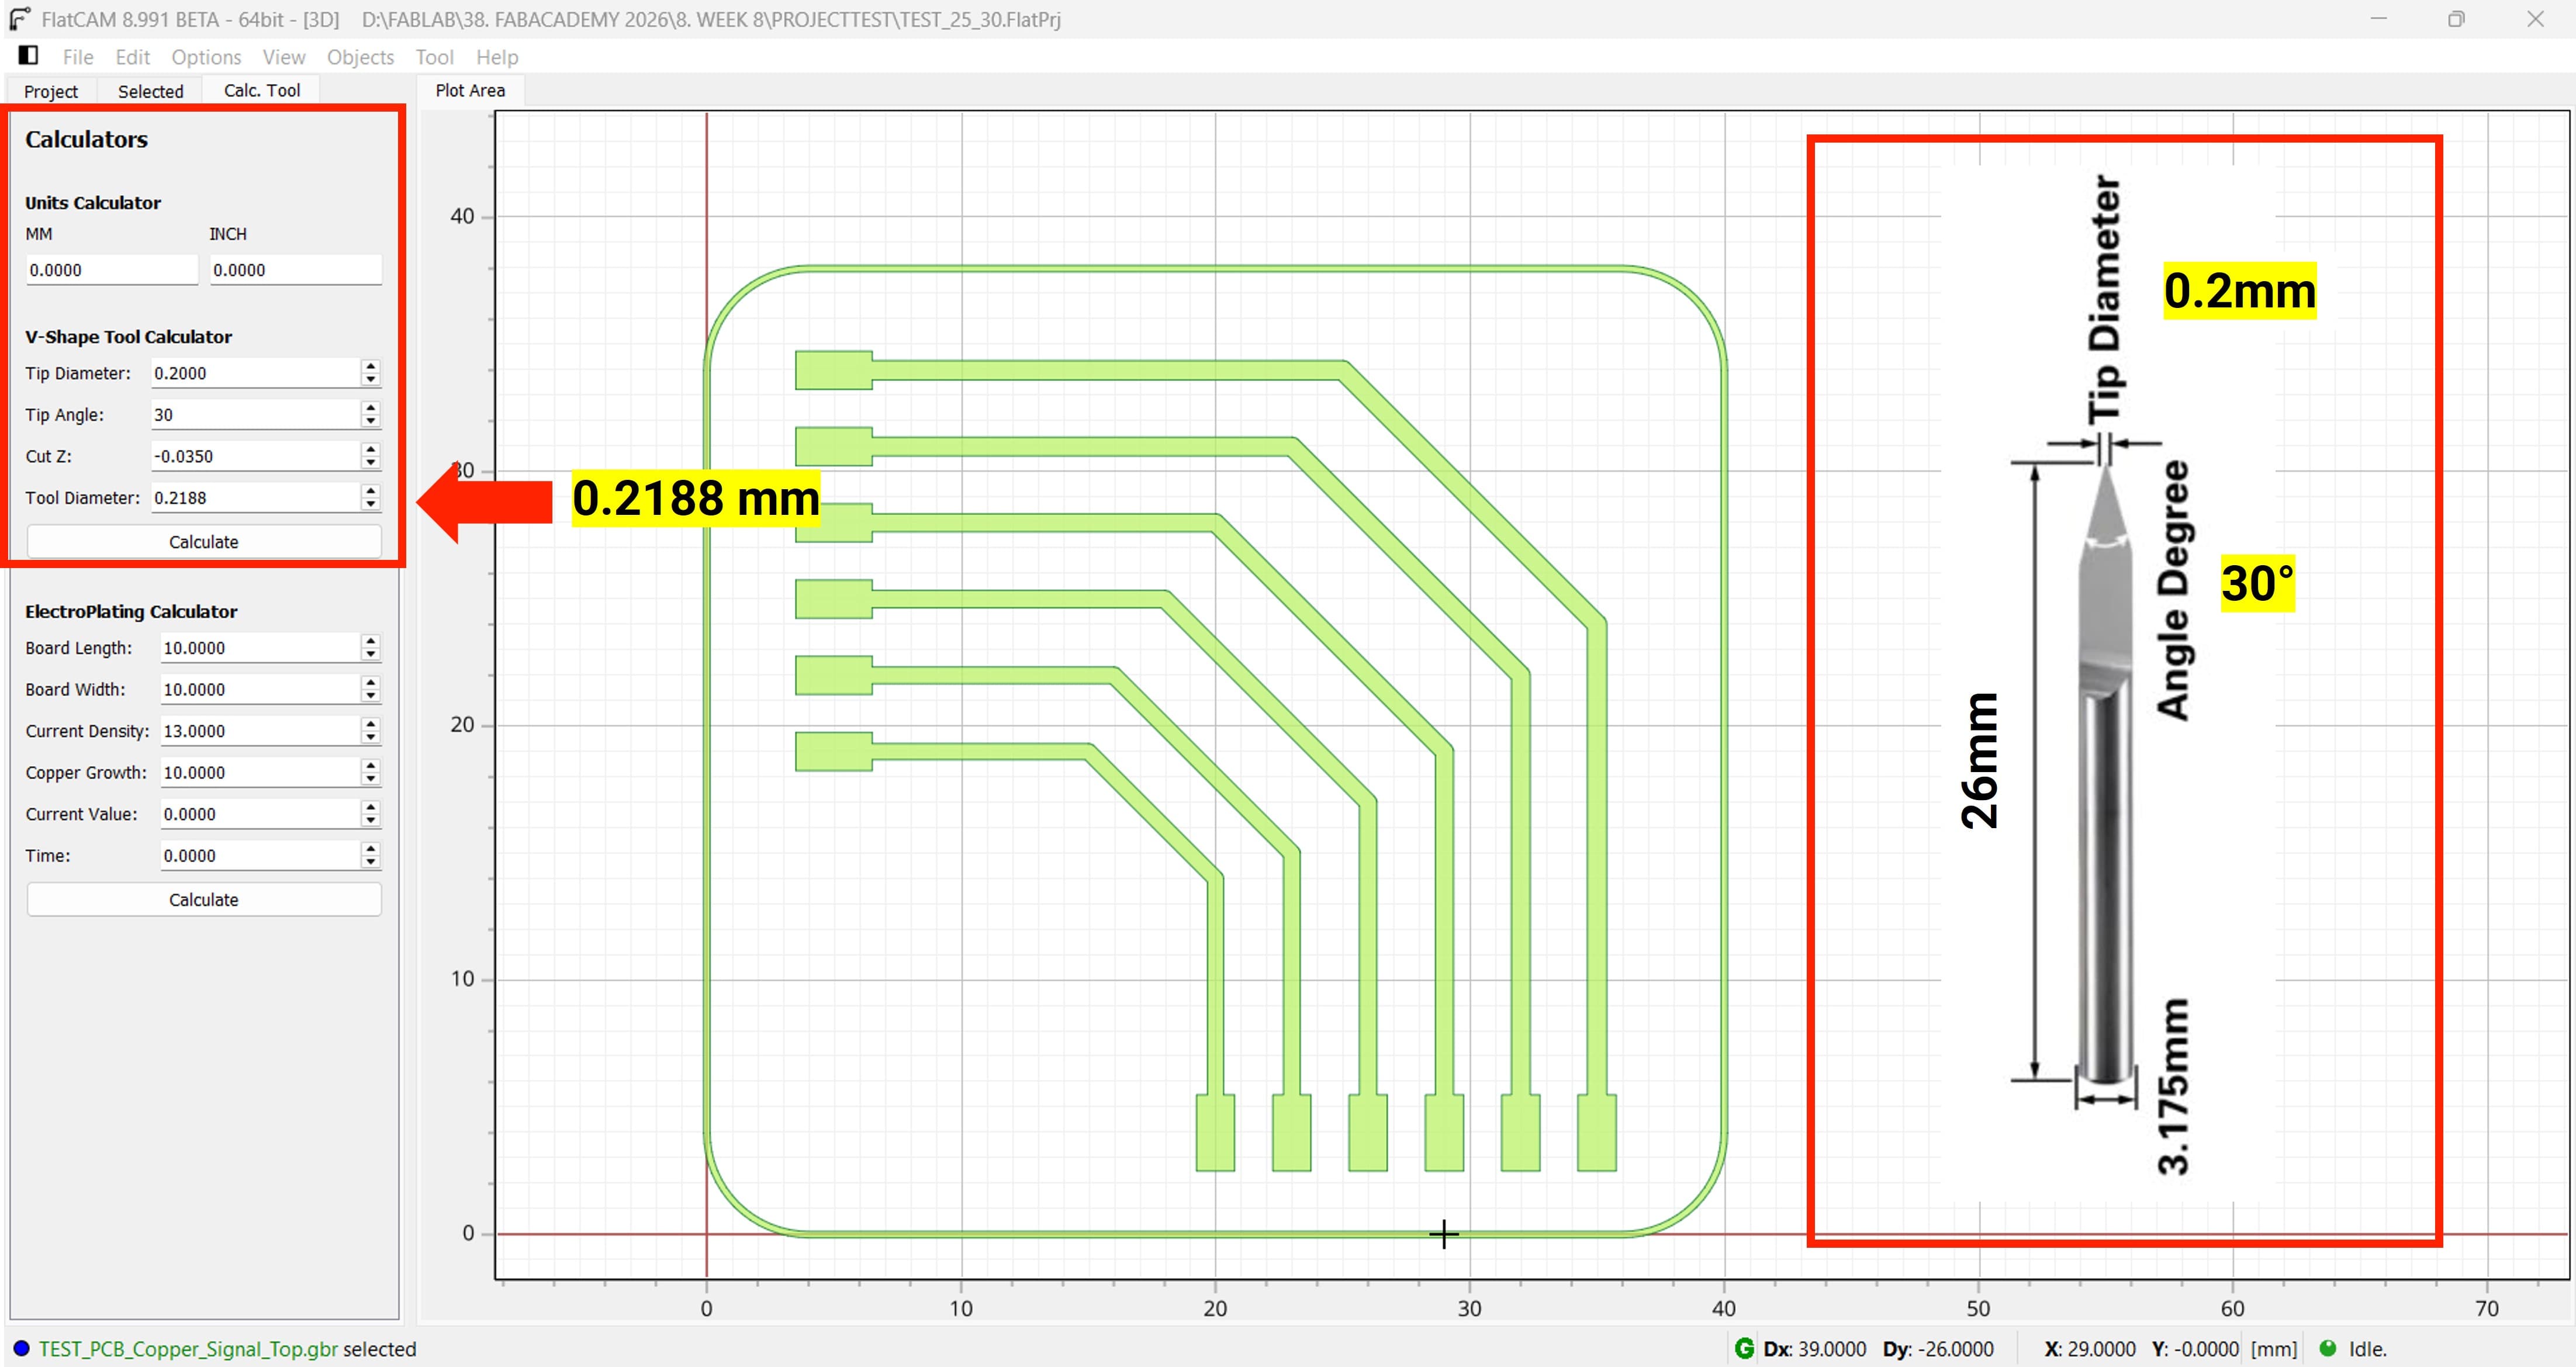This screenshot has height=1367, width=2576.
Task: Open the Options menu
Action: (206, 57)
